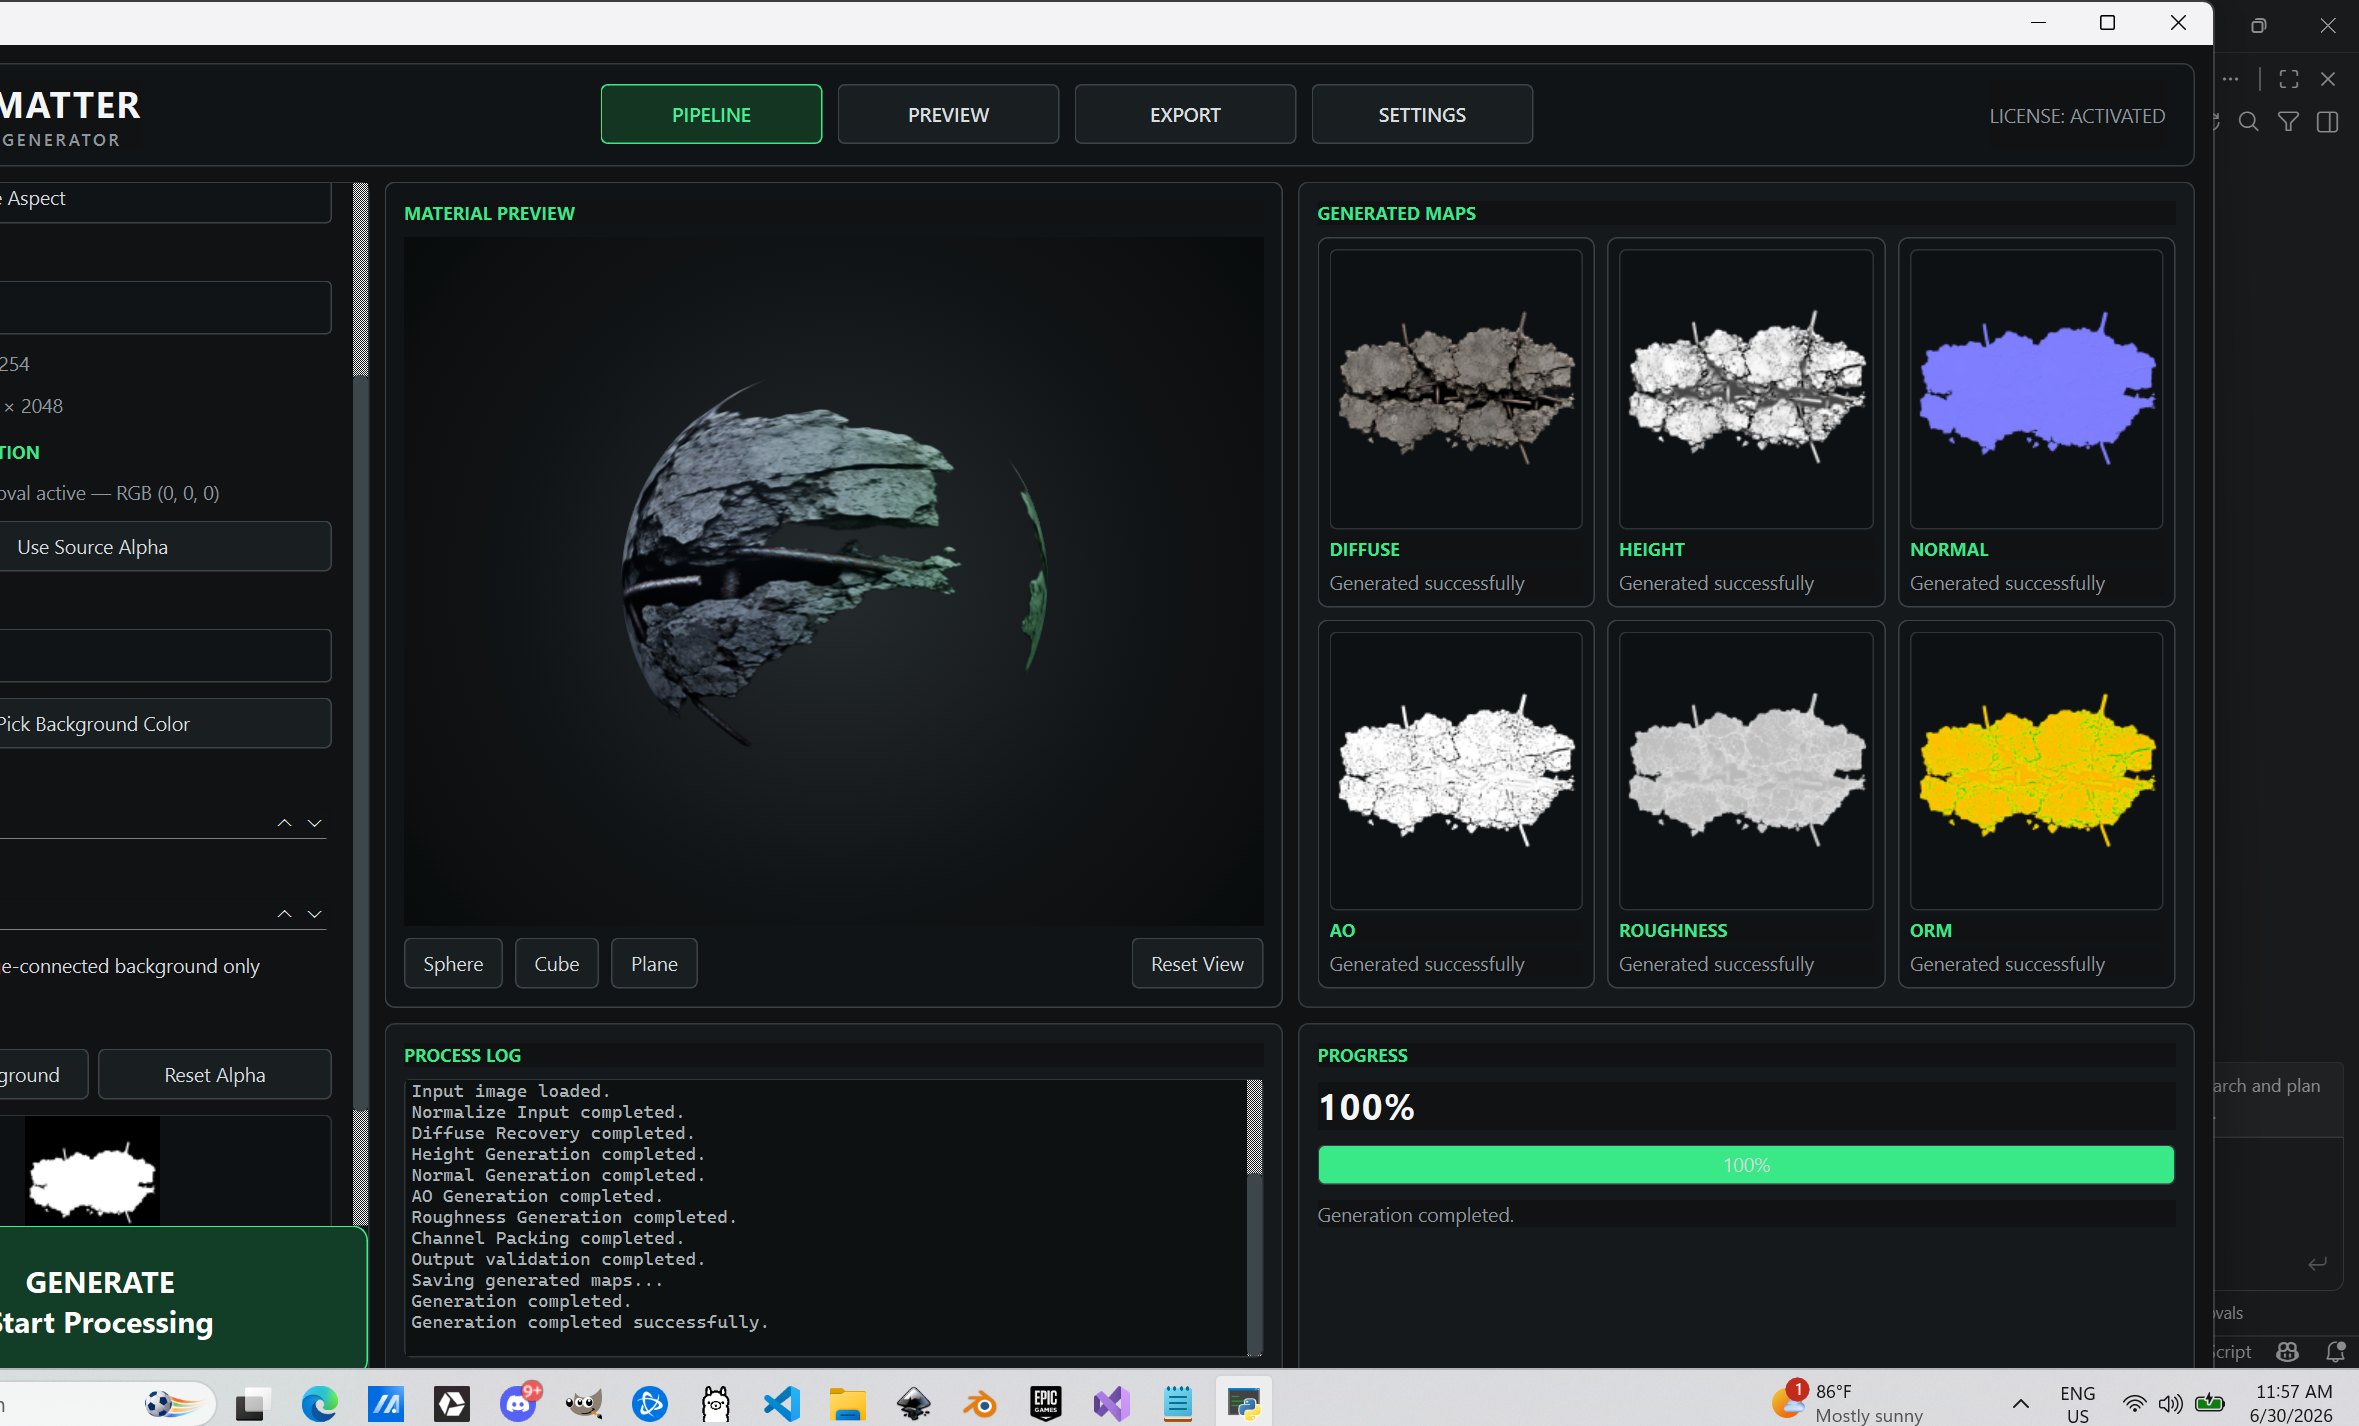Open the HEIGHT map thumbnail
The width and height of the screenshot is (2359, 1426).
click(1746, 388)
